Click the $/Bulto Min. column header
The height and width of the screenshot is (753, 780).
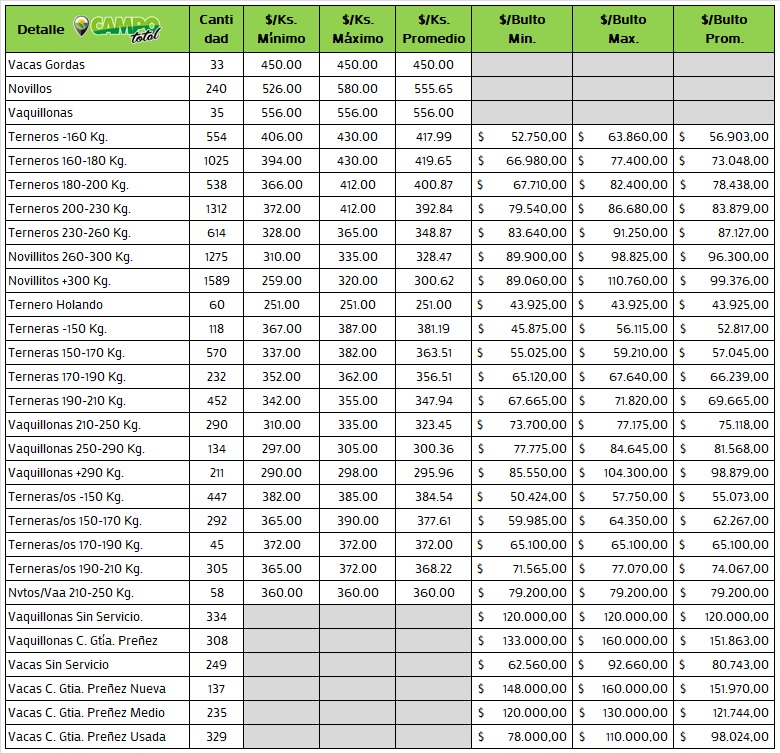521,29
